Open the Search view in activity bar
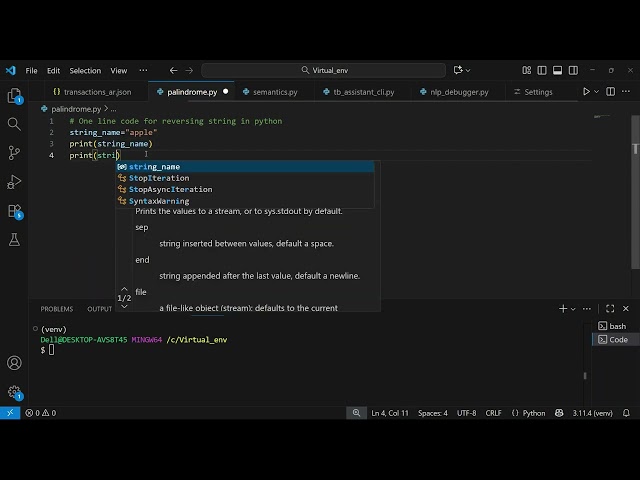 [x=14, y=124]
